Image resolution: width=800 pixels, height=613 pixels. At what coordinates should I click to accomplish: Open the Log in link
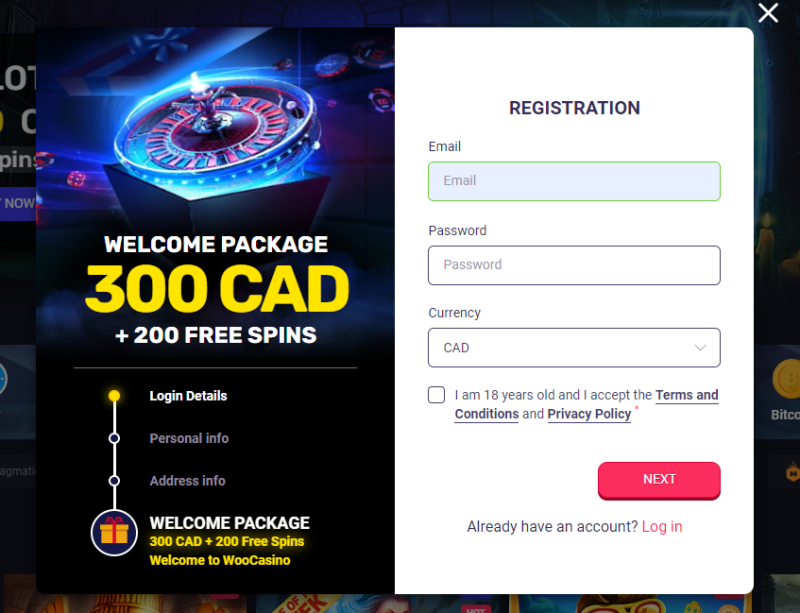[x=661, y=526]
